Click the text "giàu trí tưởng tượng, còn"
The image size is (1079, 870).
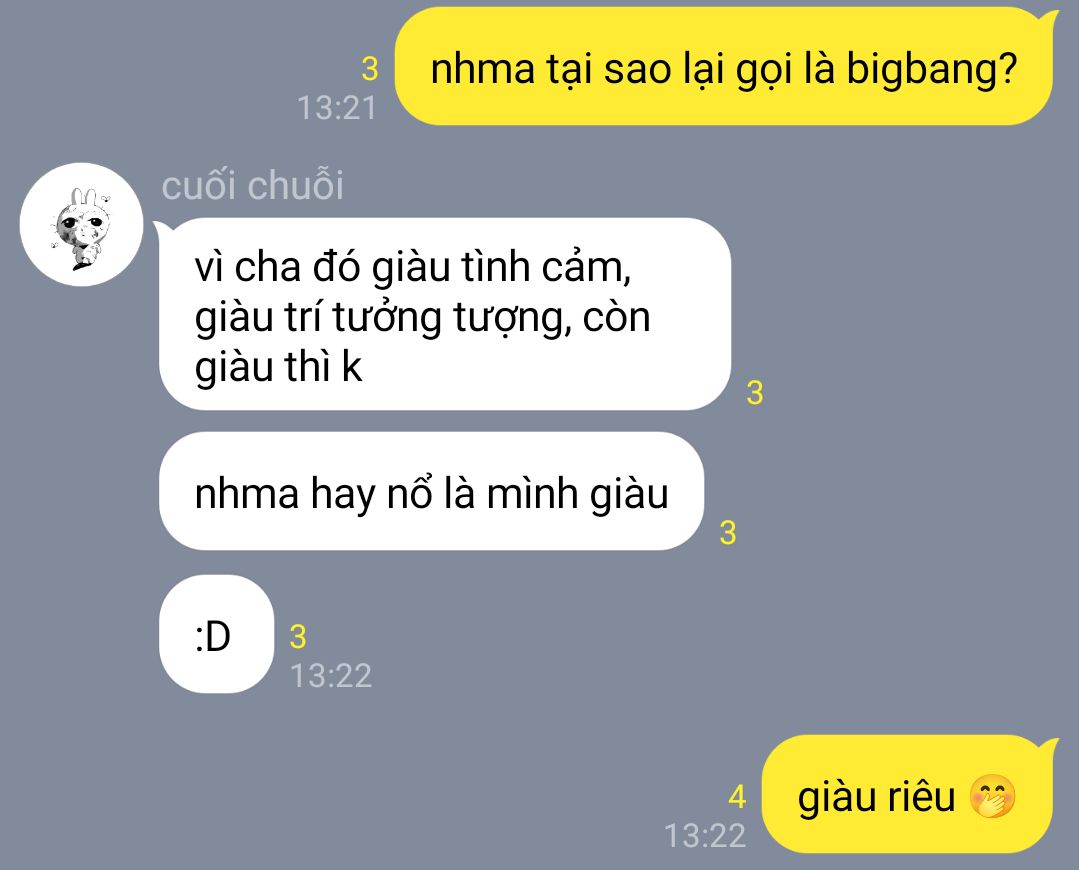(423, 318)
